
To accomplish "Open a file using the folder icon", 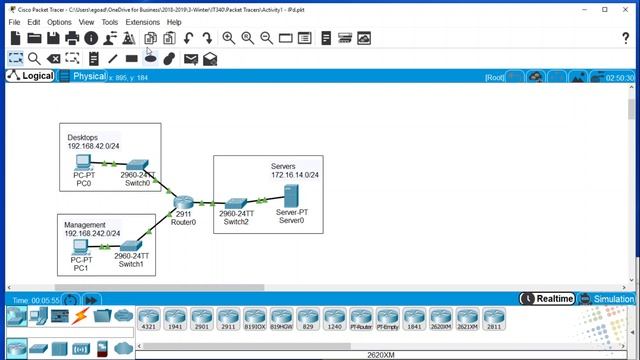I will point(34,38).
